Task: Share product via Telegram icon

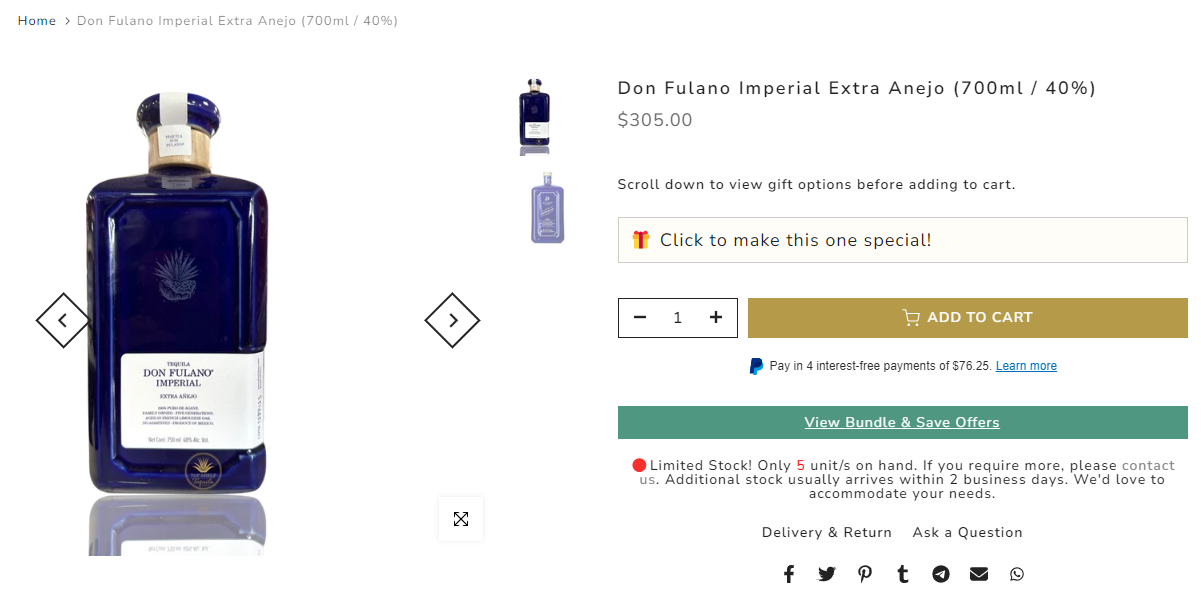Action: 941,574
